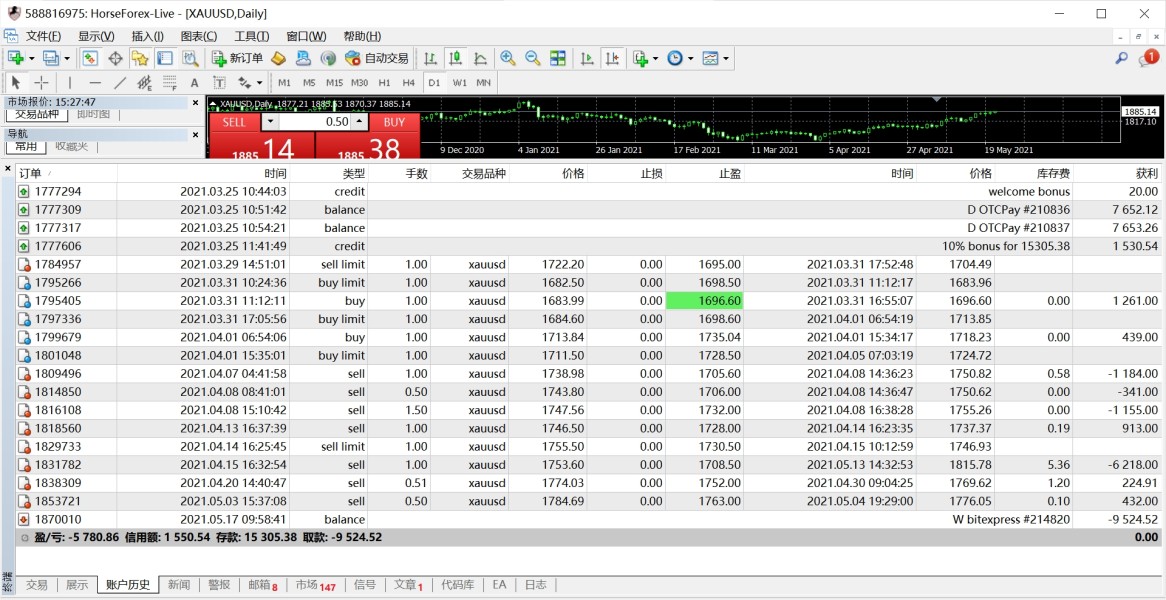Toggle candlestick chart display mode

(x=455, y=59)
